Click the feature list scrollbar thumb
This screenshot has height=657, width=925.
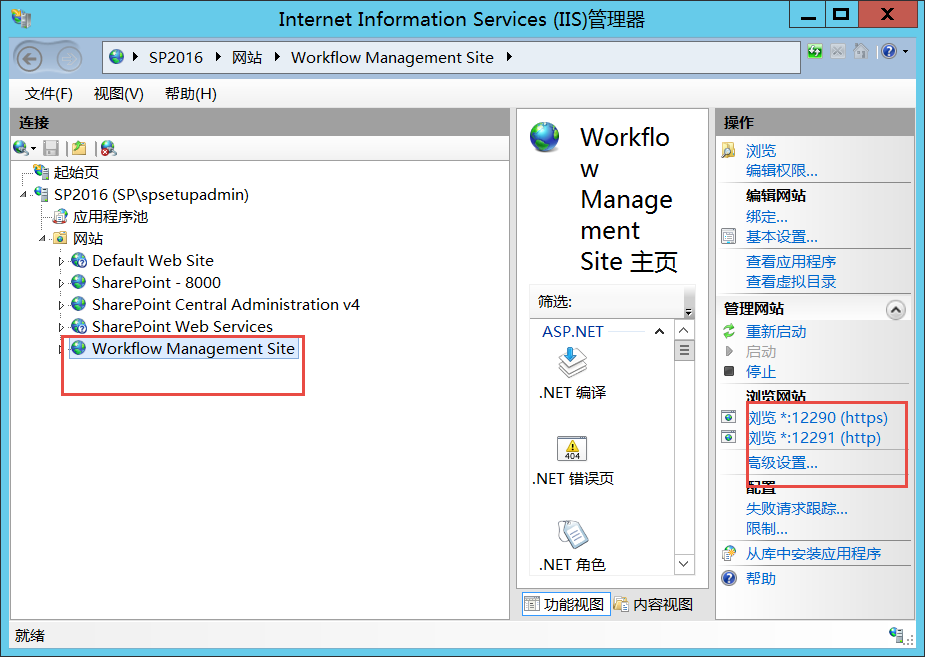coord(684,350)
